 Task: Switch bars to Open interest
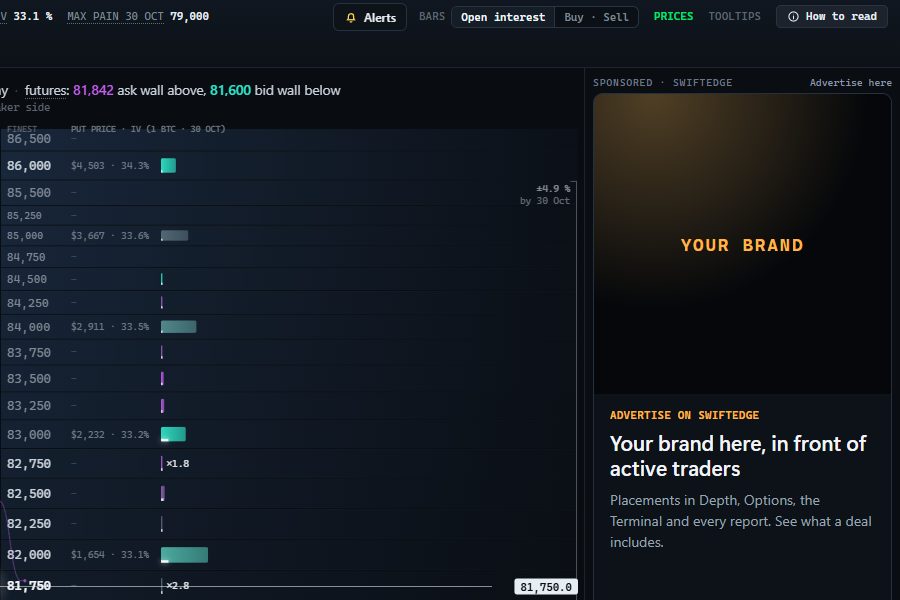[x=503, y=17]
